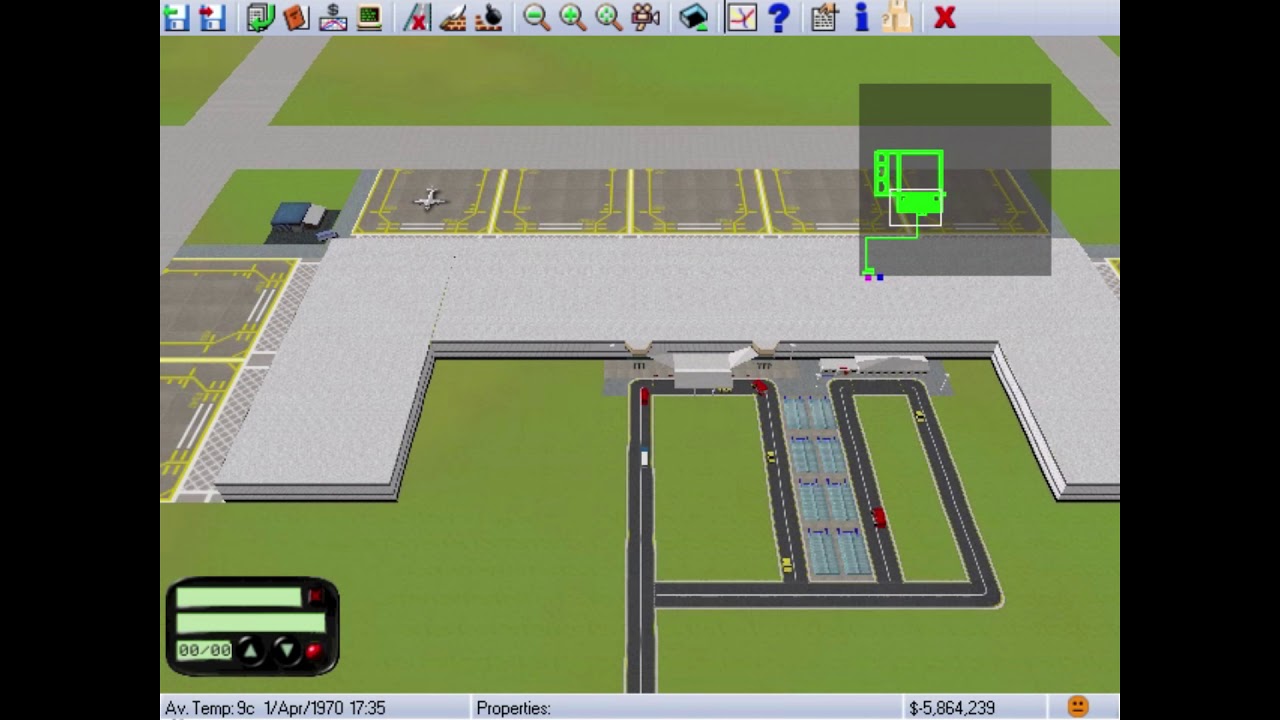
Task: Click the top green pager message line
Action: coord(239,598)
